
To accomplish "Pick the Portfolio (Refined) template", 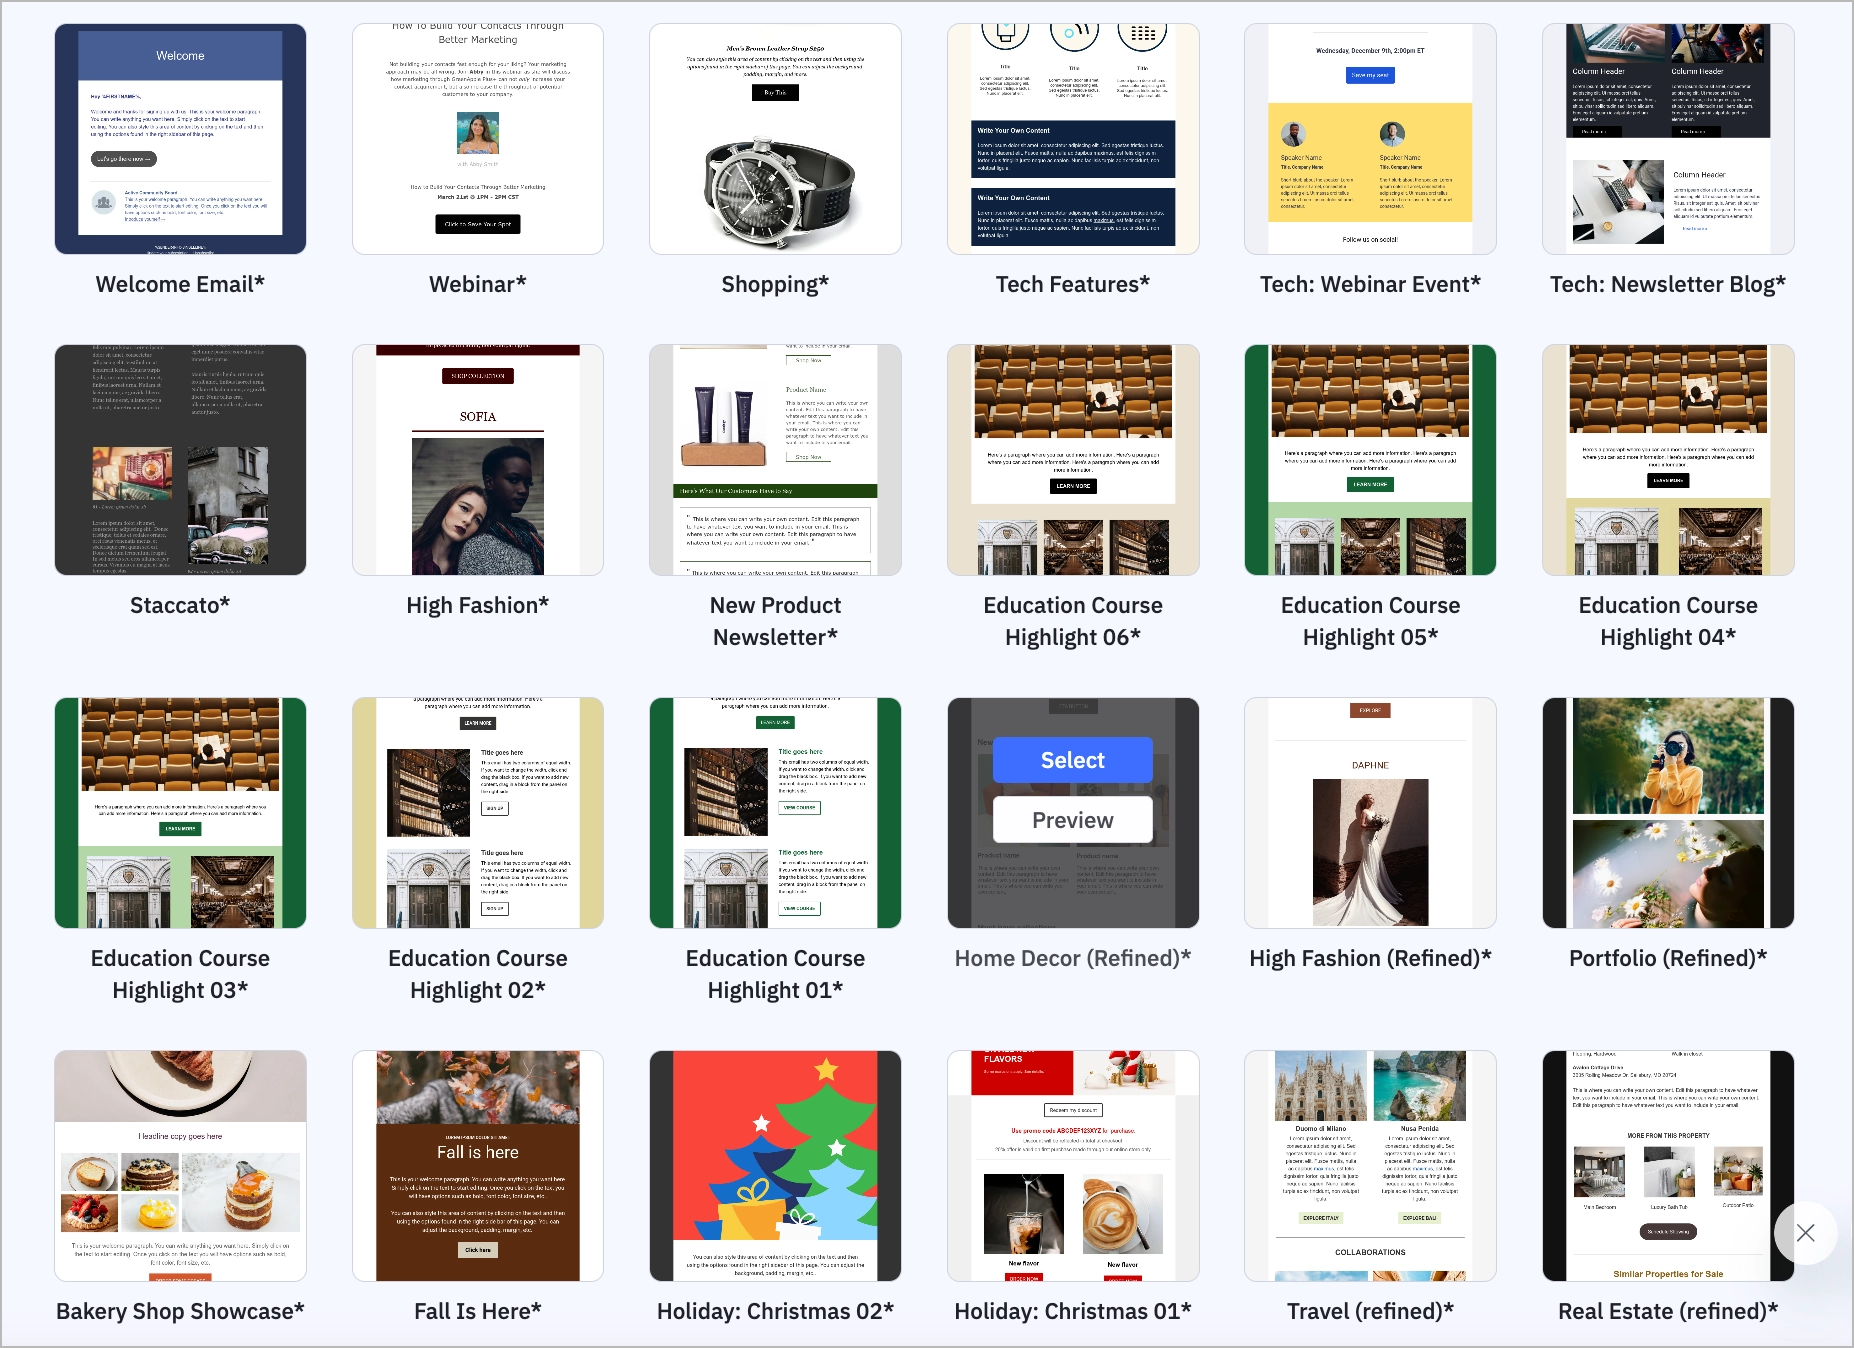I will pyautogui.click(x=1666, y=812).
